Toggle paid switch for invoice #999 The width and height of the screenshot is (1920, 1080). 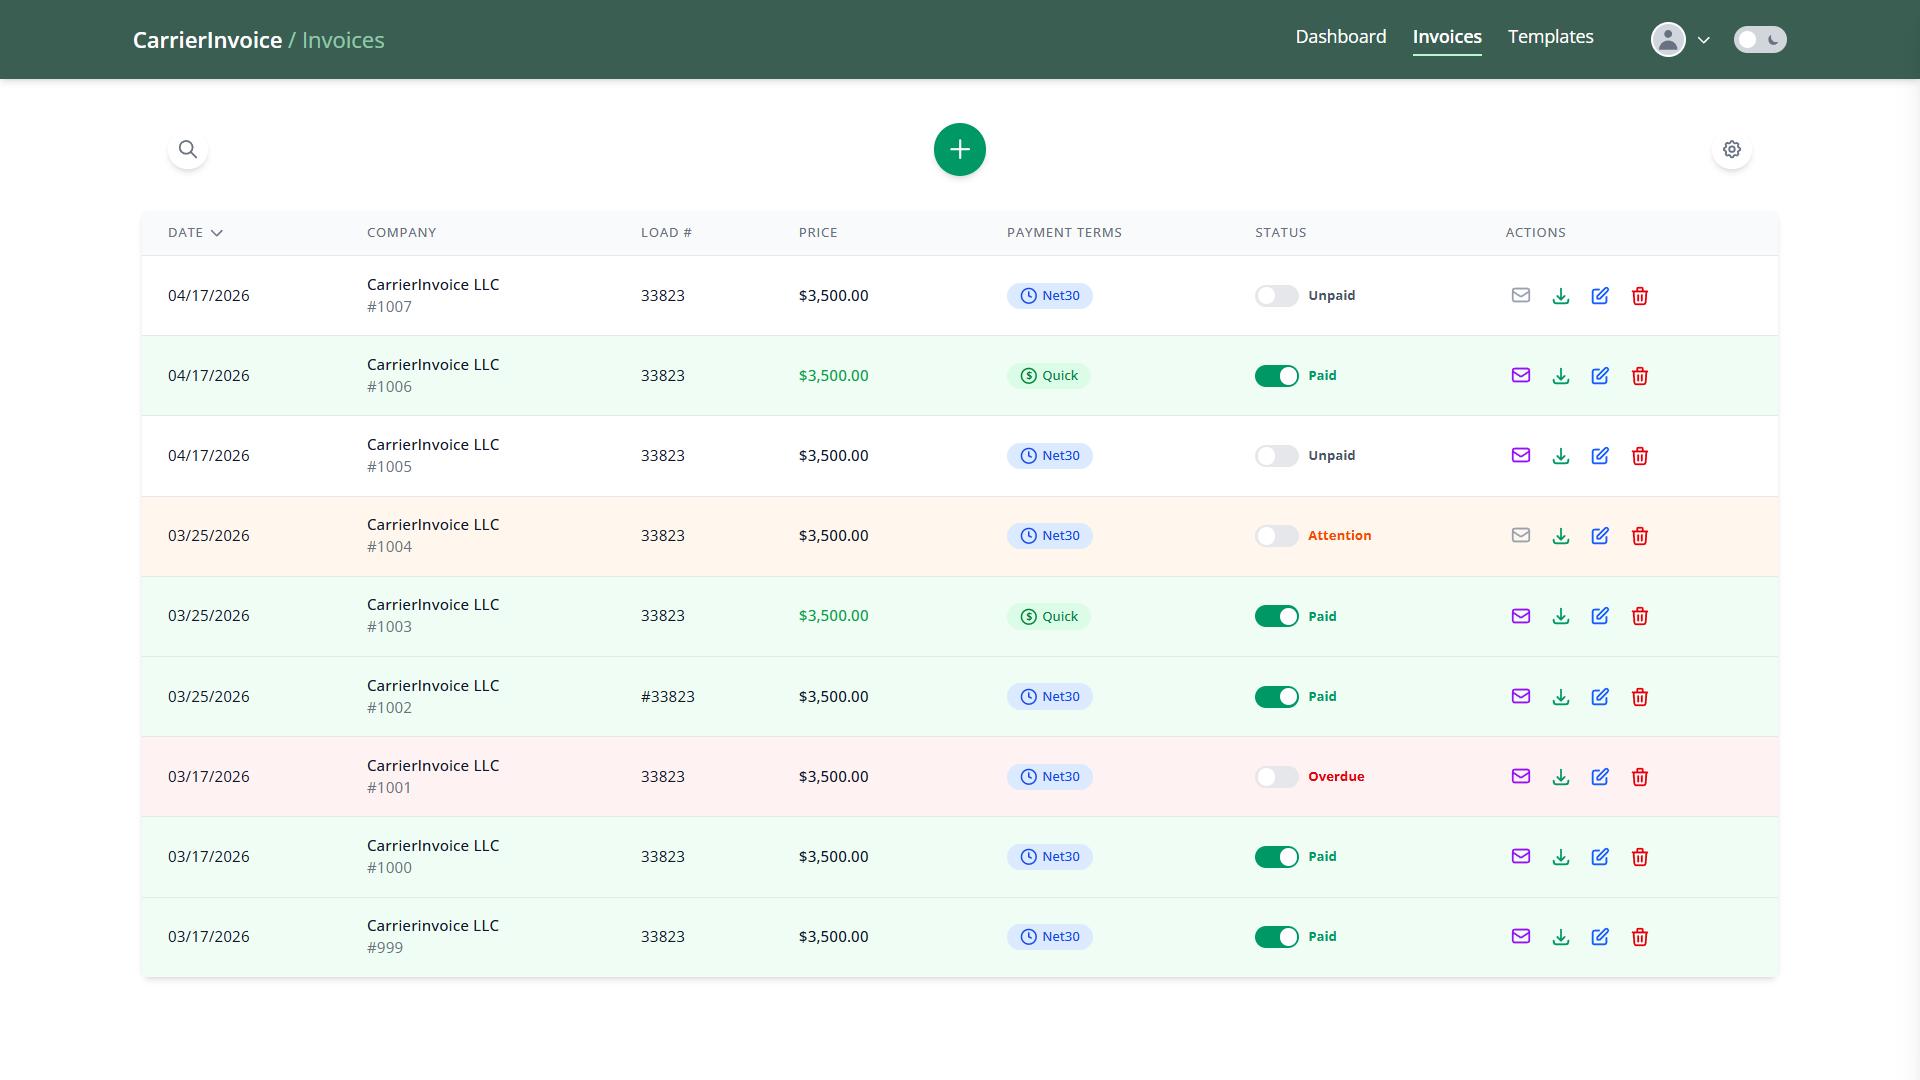tap(1277, 937)
